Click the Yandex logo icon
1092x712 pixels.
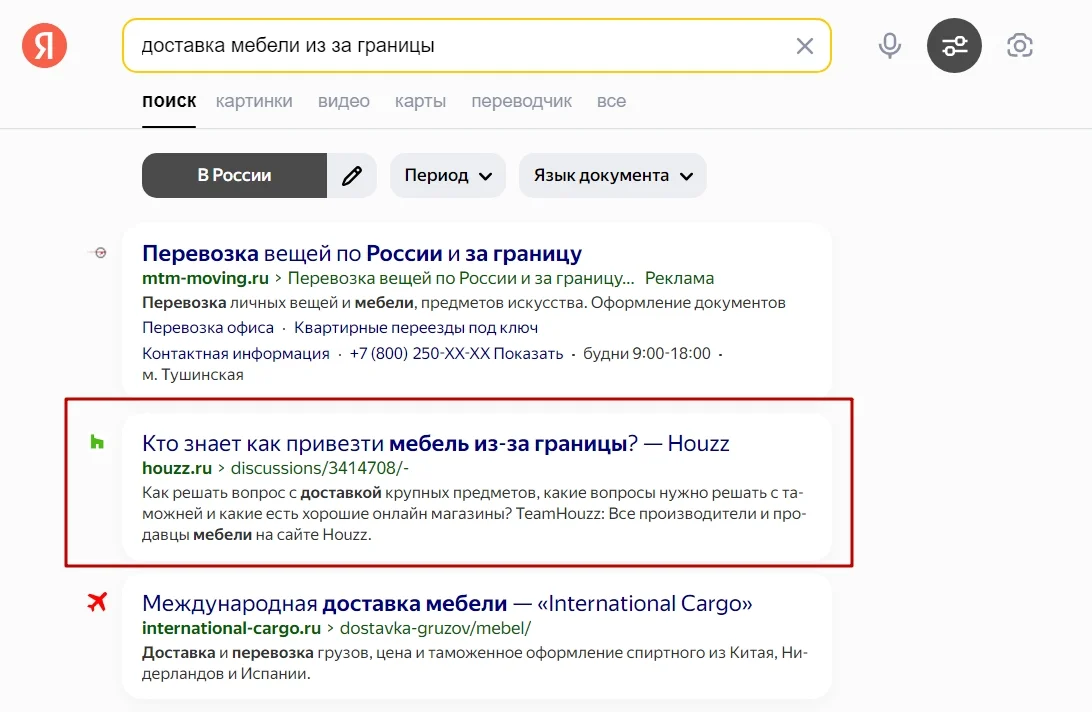tap(45, 46)
